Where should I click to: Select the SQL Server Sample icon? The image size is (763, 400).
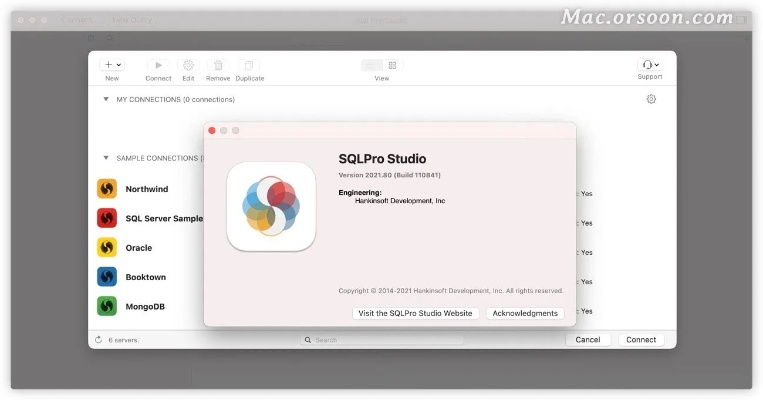coord(107,218)
